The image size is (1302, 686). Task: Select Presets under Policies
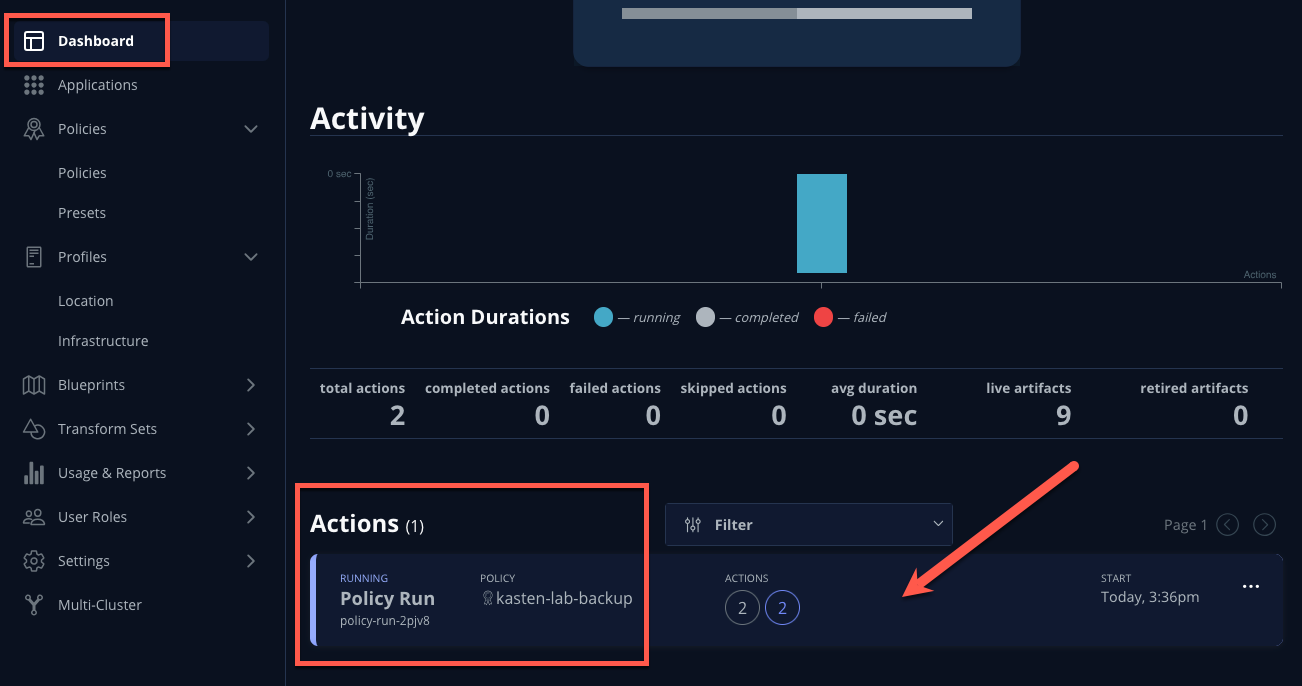click(x=82, y=213)
